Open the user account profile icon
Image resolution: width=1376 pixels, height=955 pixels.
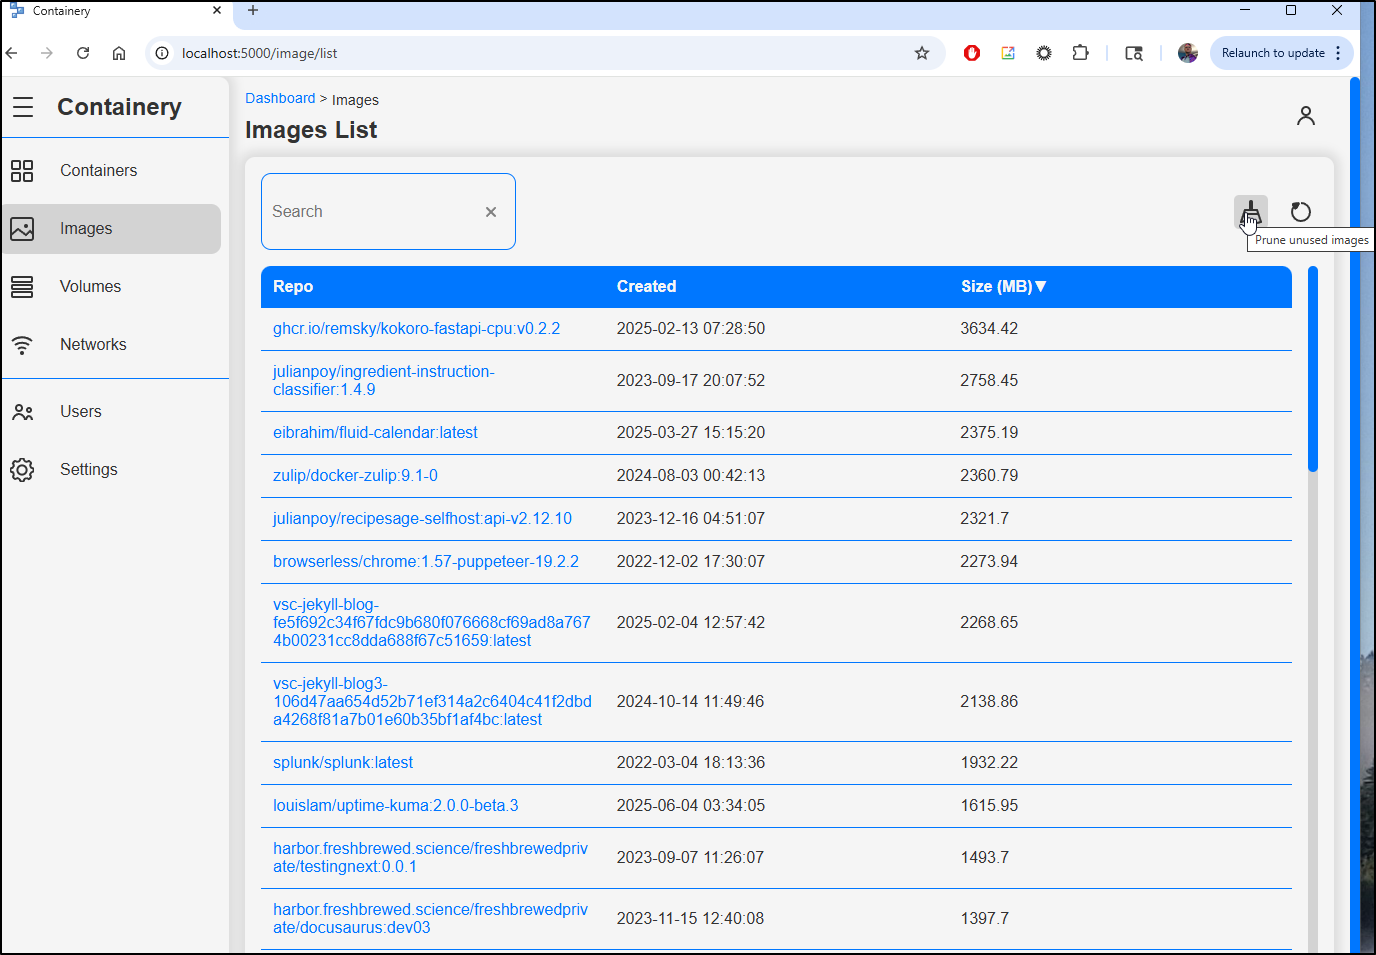[x=1306, y=116]
